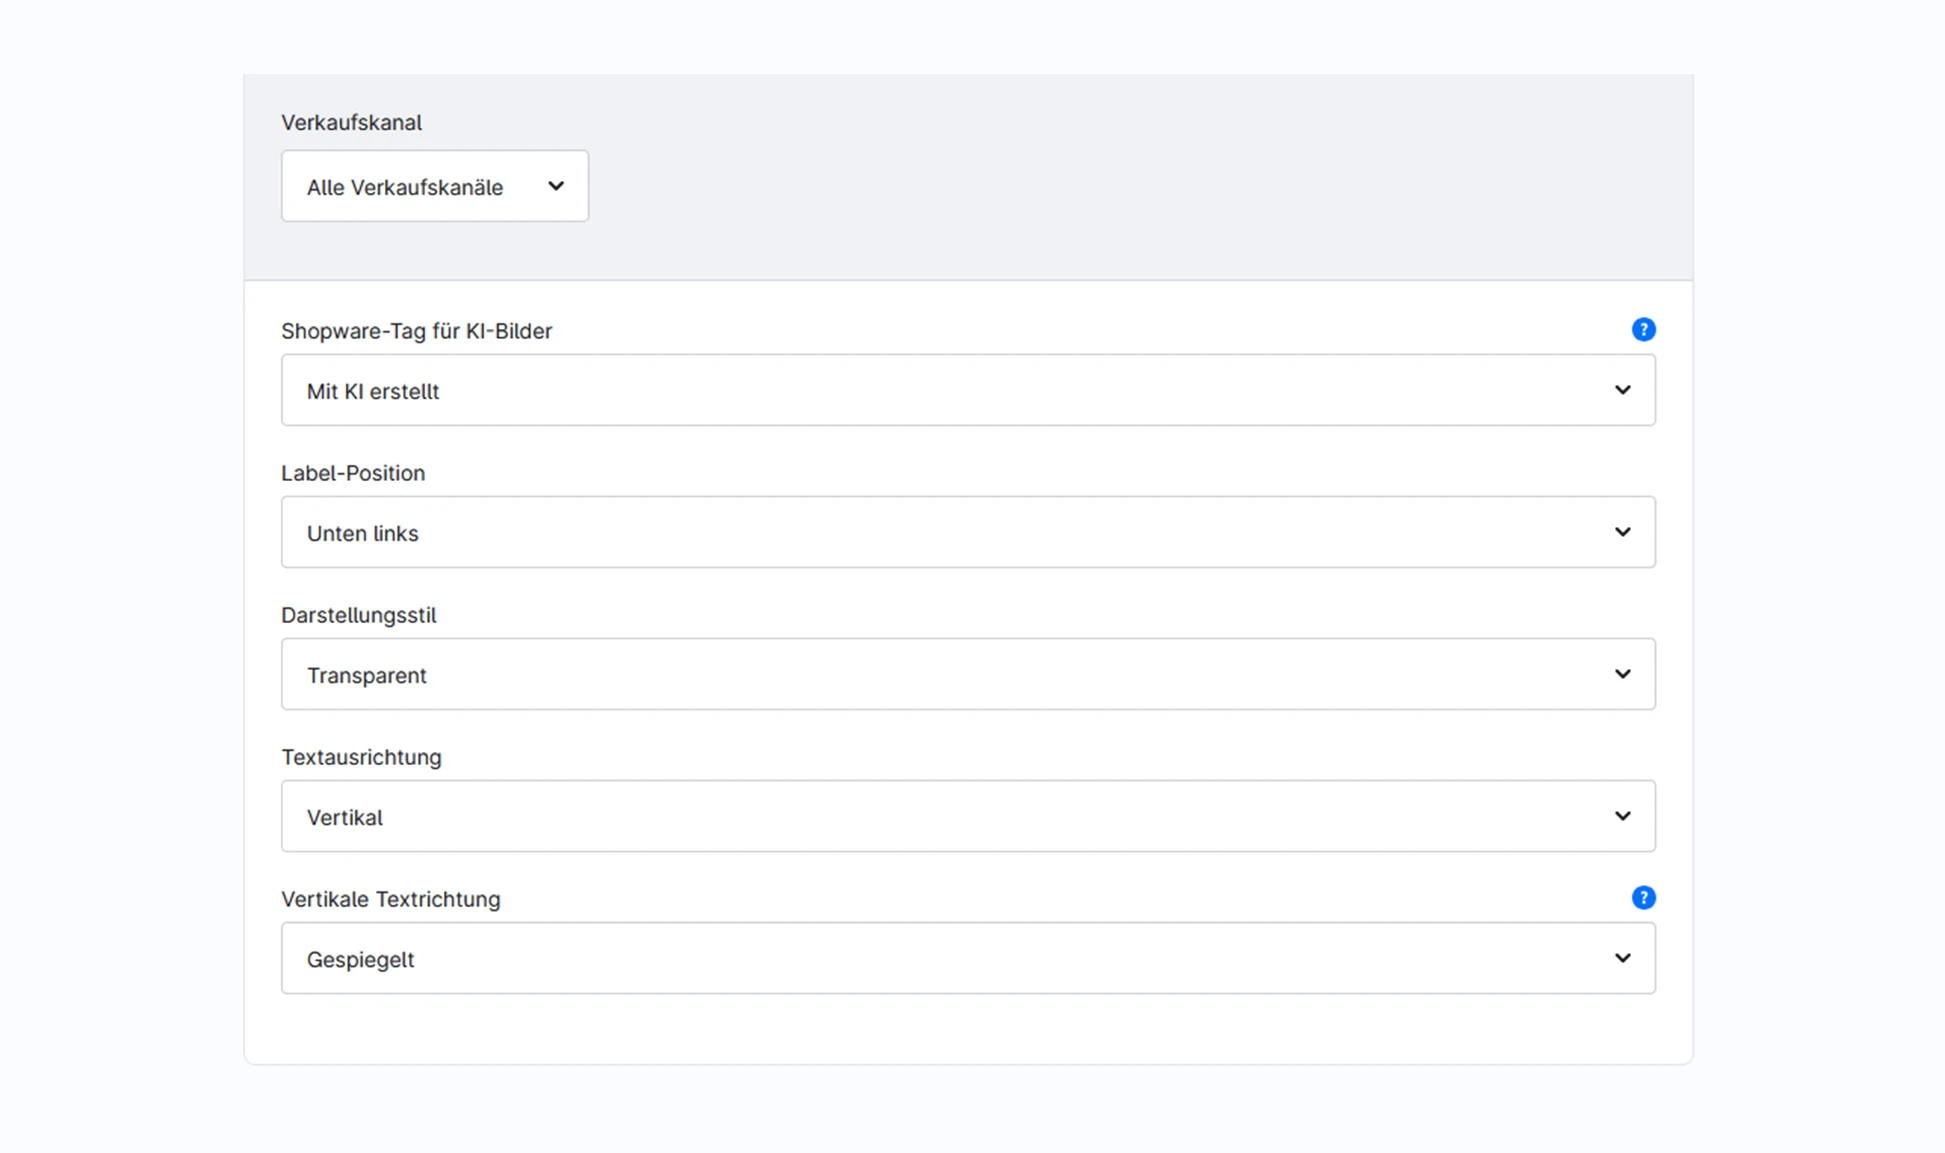Open the Mit KI erstellt tag dropdown
1945x1153 pixels.
coord(968,390)
